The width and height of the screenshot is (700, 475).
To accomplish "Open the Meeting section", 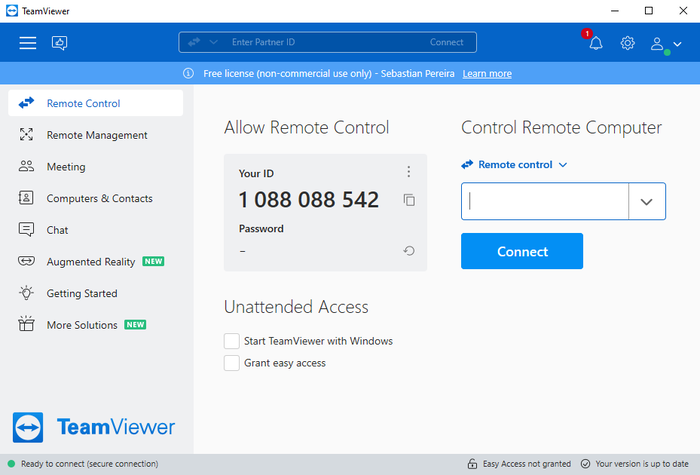I will (66, 167).
